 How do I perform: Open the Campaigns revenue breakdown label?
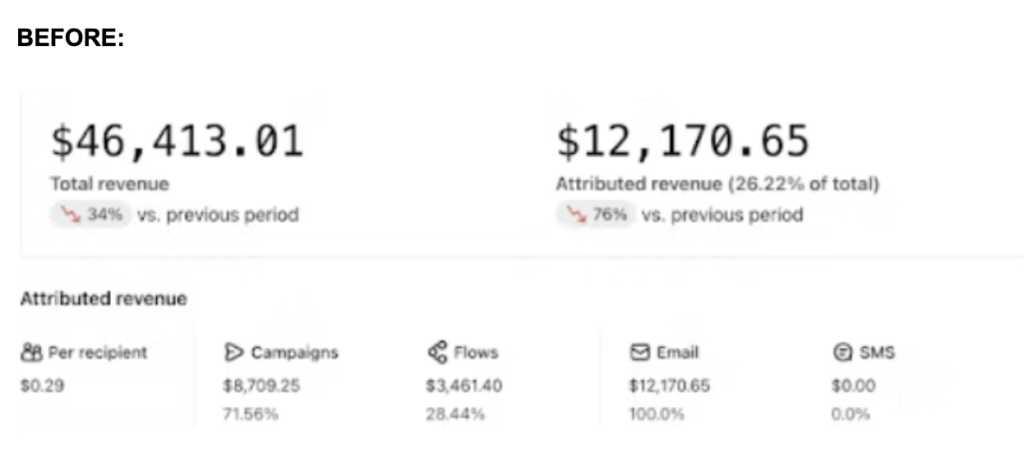[x=294, y=352]
